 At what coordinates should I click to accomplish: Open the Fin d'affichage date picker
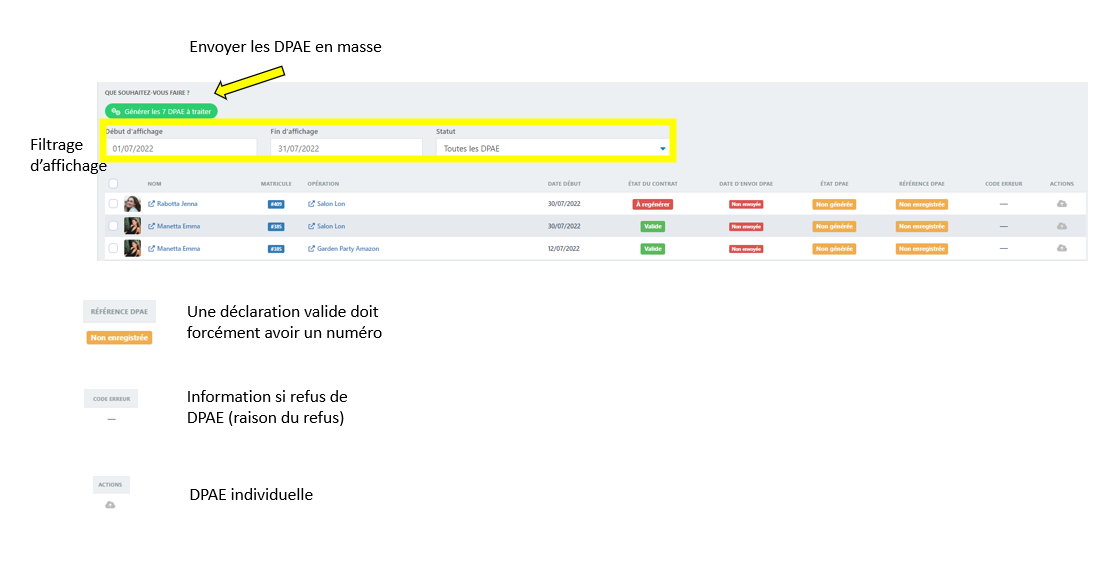[346, 148]
